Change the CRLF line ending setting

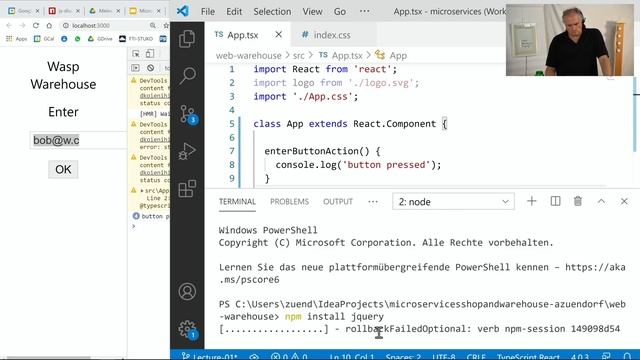coord(476,356)
